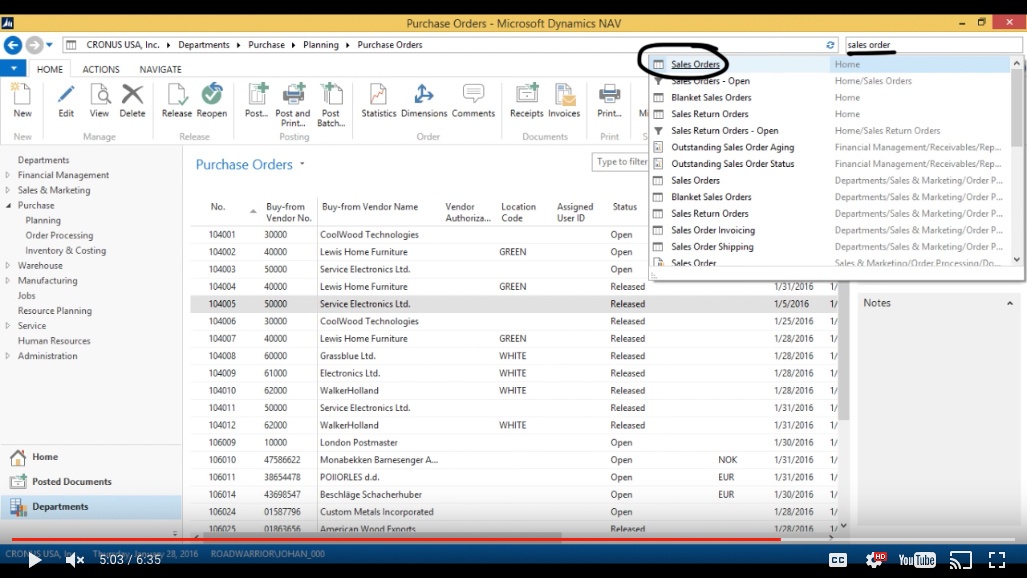Expand the Manufacturing tree node
Viewport: 1027px width, 578px height.
point(8,280)
